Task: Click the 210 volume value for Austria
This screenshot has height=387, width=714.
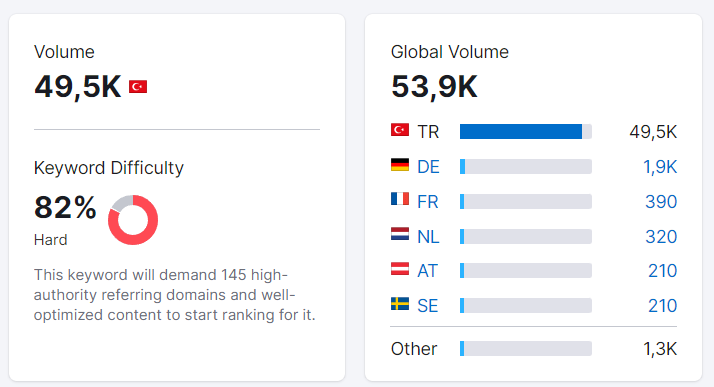Action: tap(663, 271)
